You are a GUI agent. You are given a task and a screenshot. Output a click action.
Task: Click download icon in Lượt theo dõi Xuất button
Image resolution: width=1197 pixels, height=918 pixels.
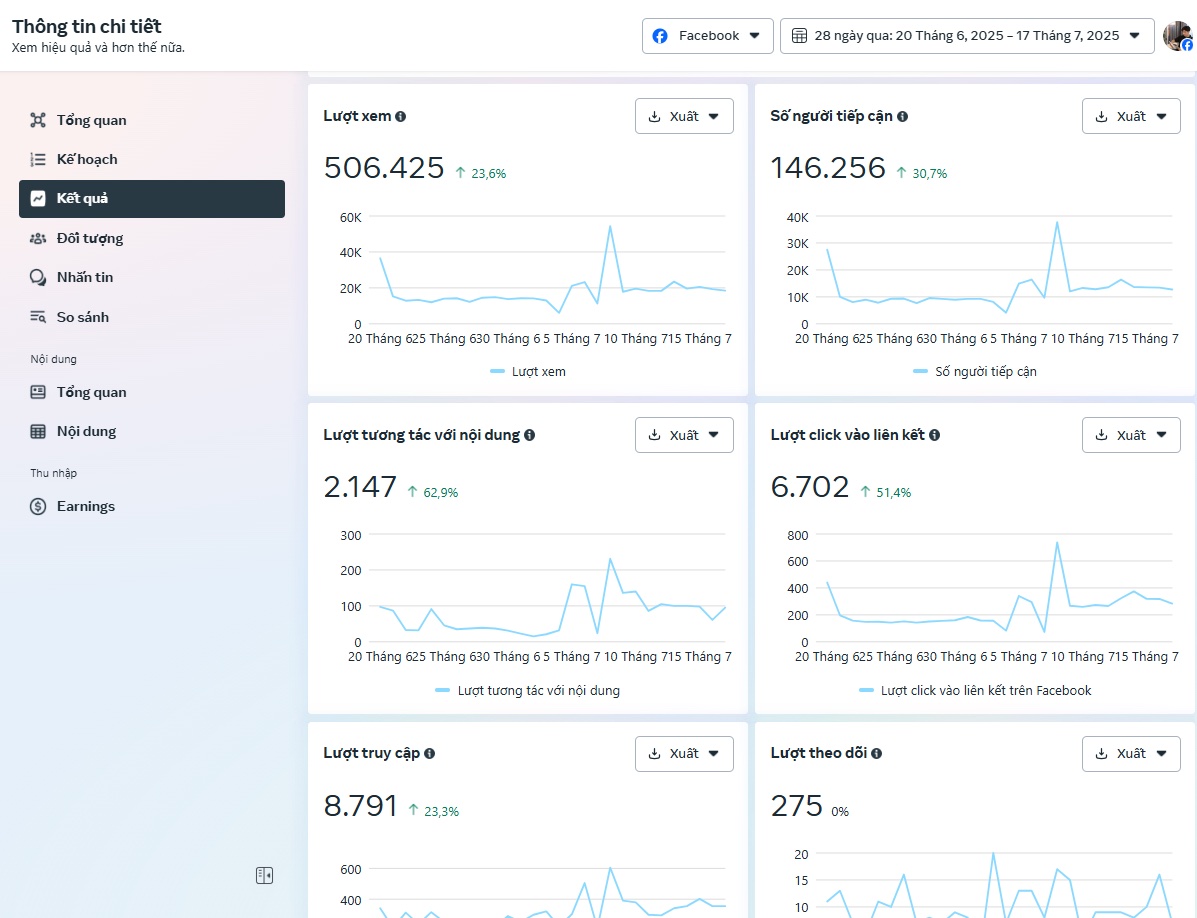click(x=1102, y=754)
